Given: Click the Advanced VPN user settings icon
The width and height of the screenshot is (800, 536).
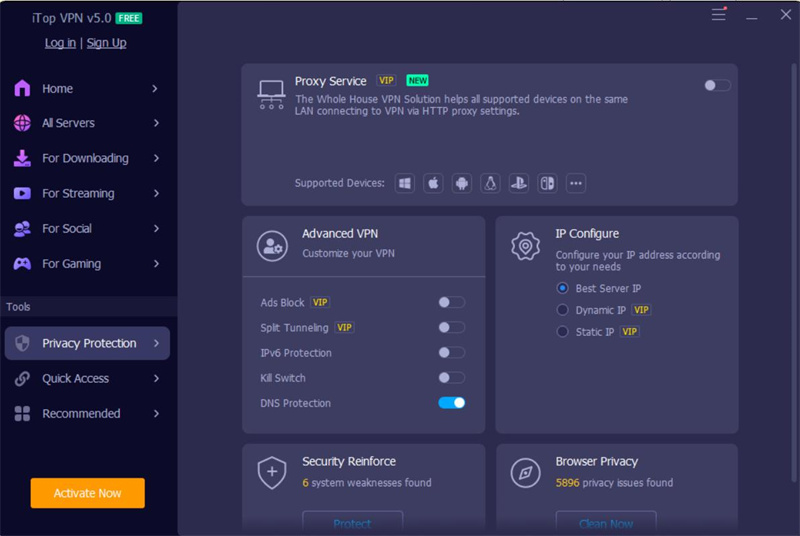Looking at the screenshot, I should pyautogui.click(x=272, y=246).
